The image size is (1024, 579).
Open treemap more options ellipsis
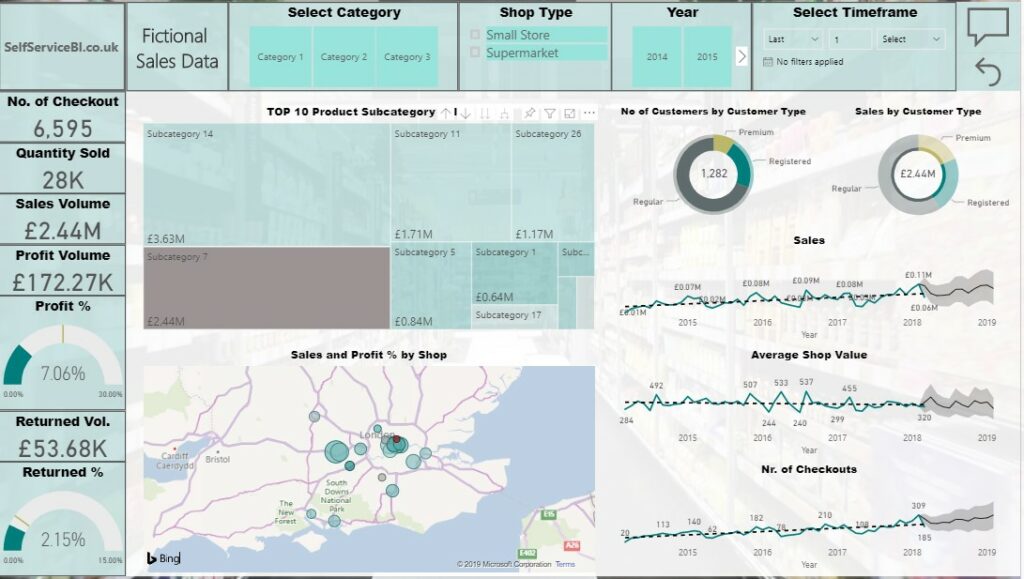[x=589, y=113]
